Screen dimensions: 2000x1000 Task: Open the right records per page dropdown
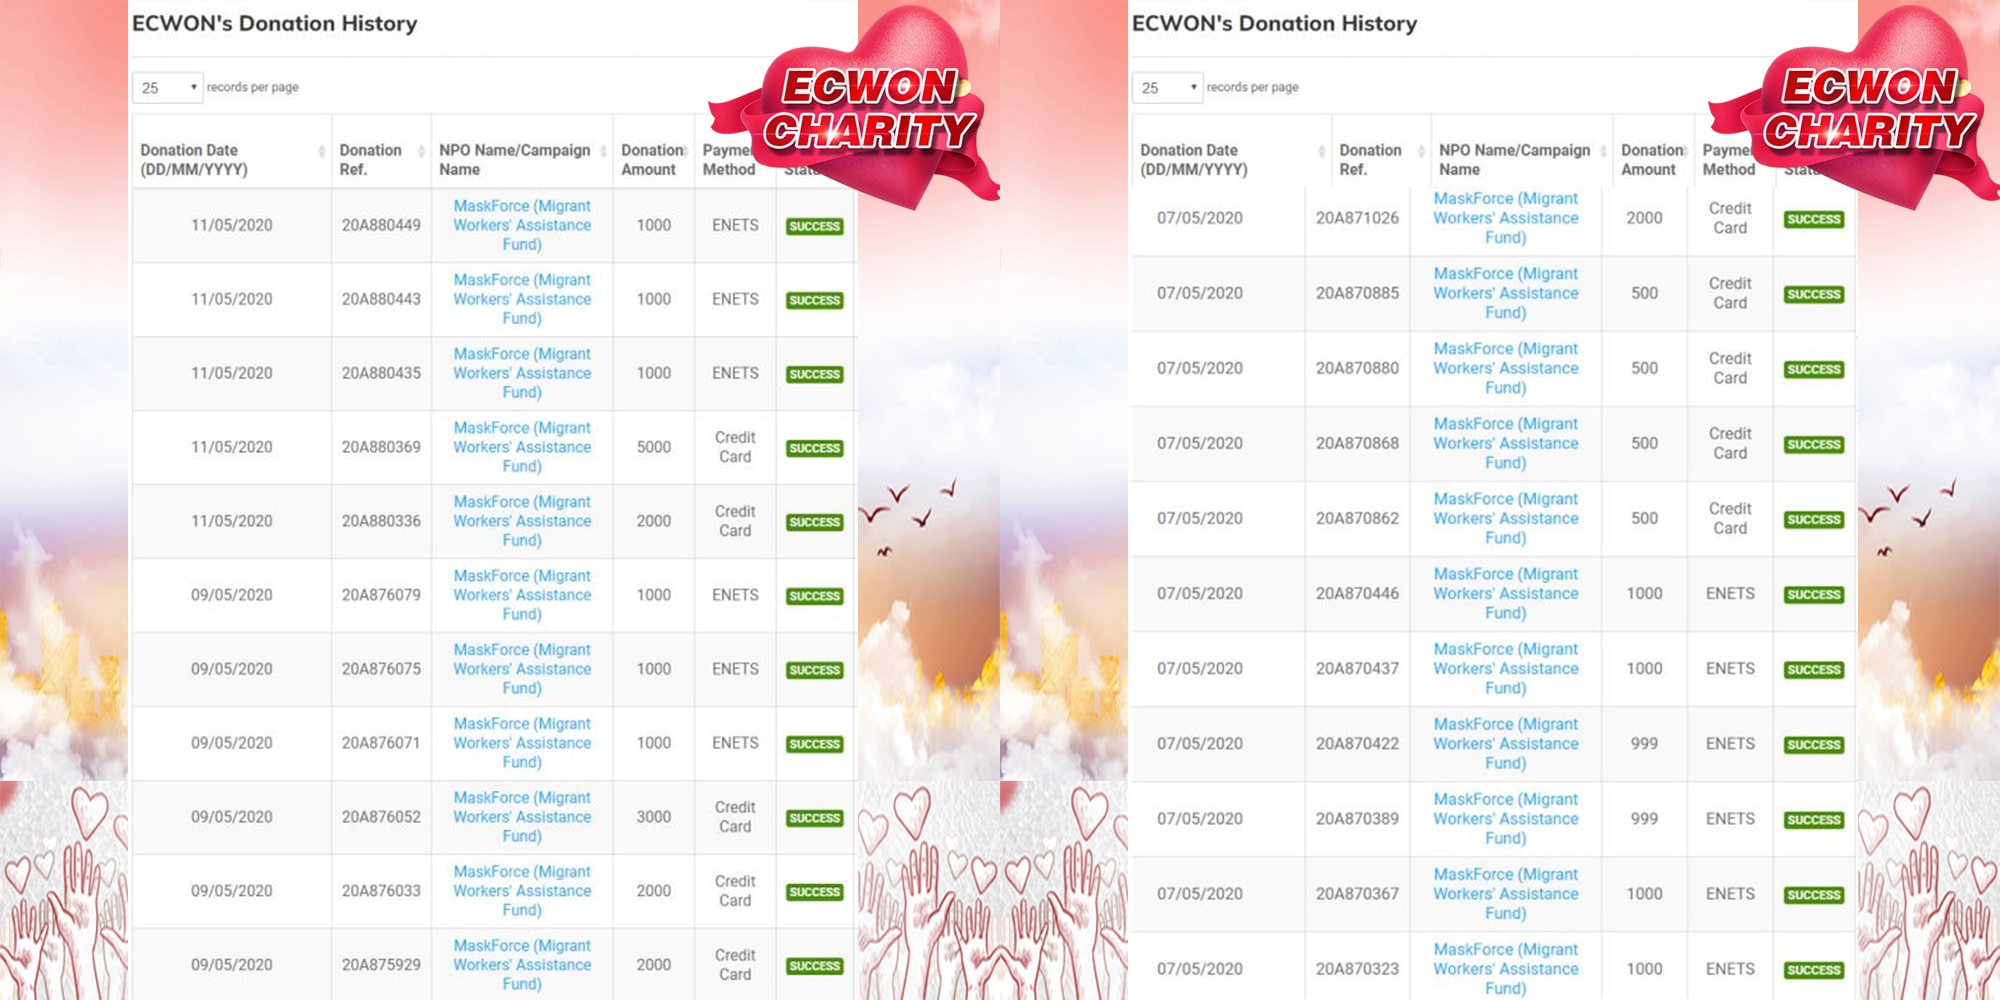point(1167,88)
